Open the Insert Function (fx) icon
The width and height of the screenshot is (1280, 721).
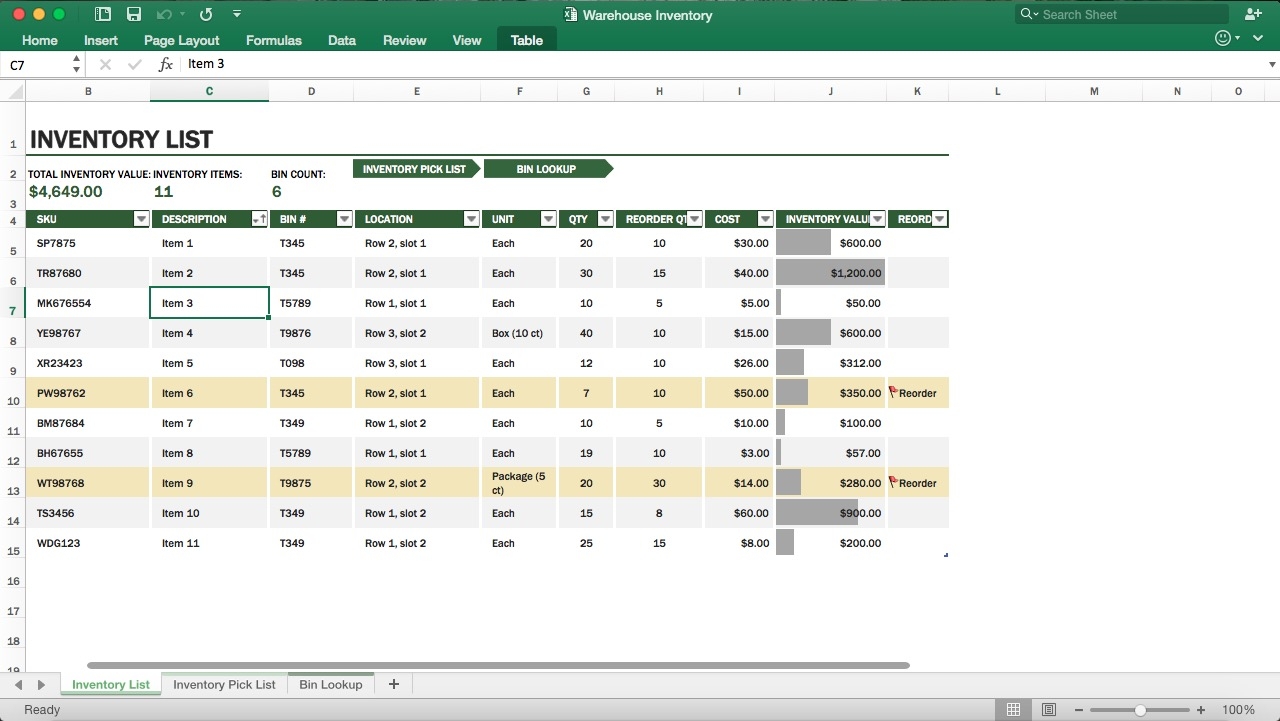click(x=165, y=63)
